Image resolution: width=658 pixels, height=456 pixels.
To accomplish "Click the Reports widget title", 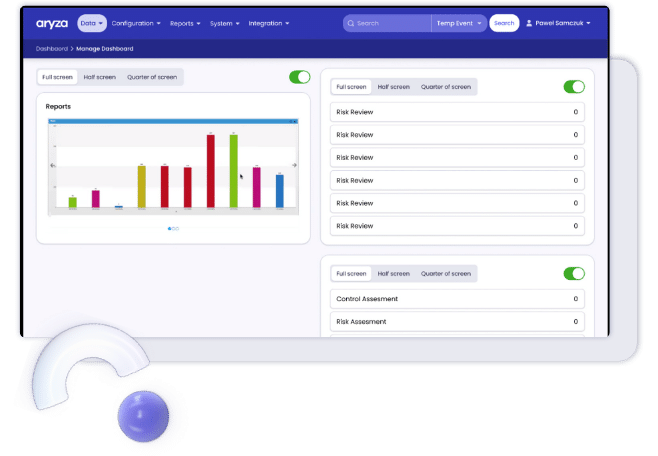I will (58, 107).
